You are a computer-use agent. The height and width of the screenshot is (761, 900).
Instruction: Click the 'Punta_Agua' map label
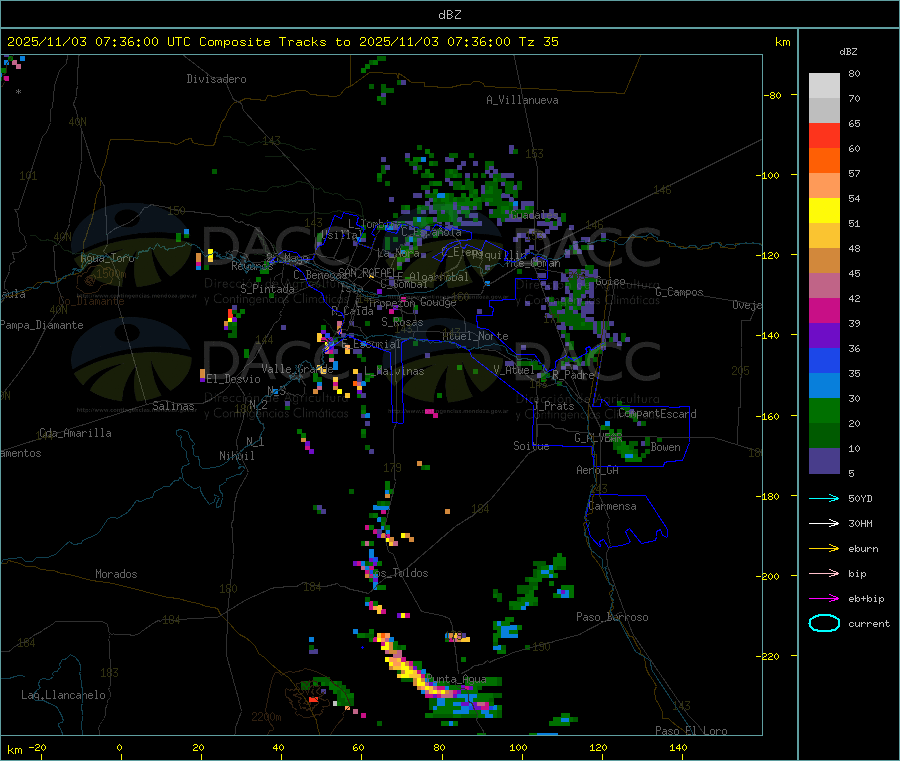point(456,679)
